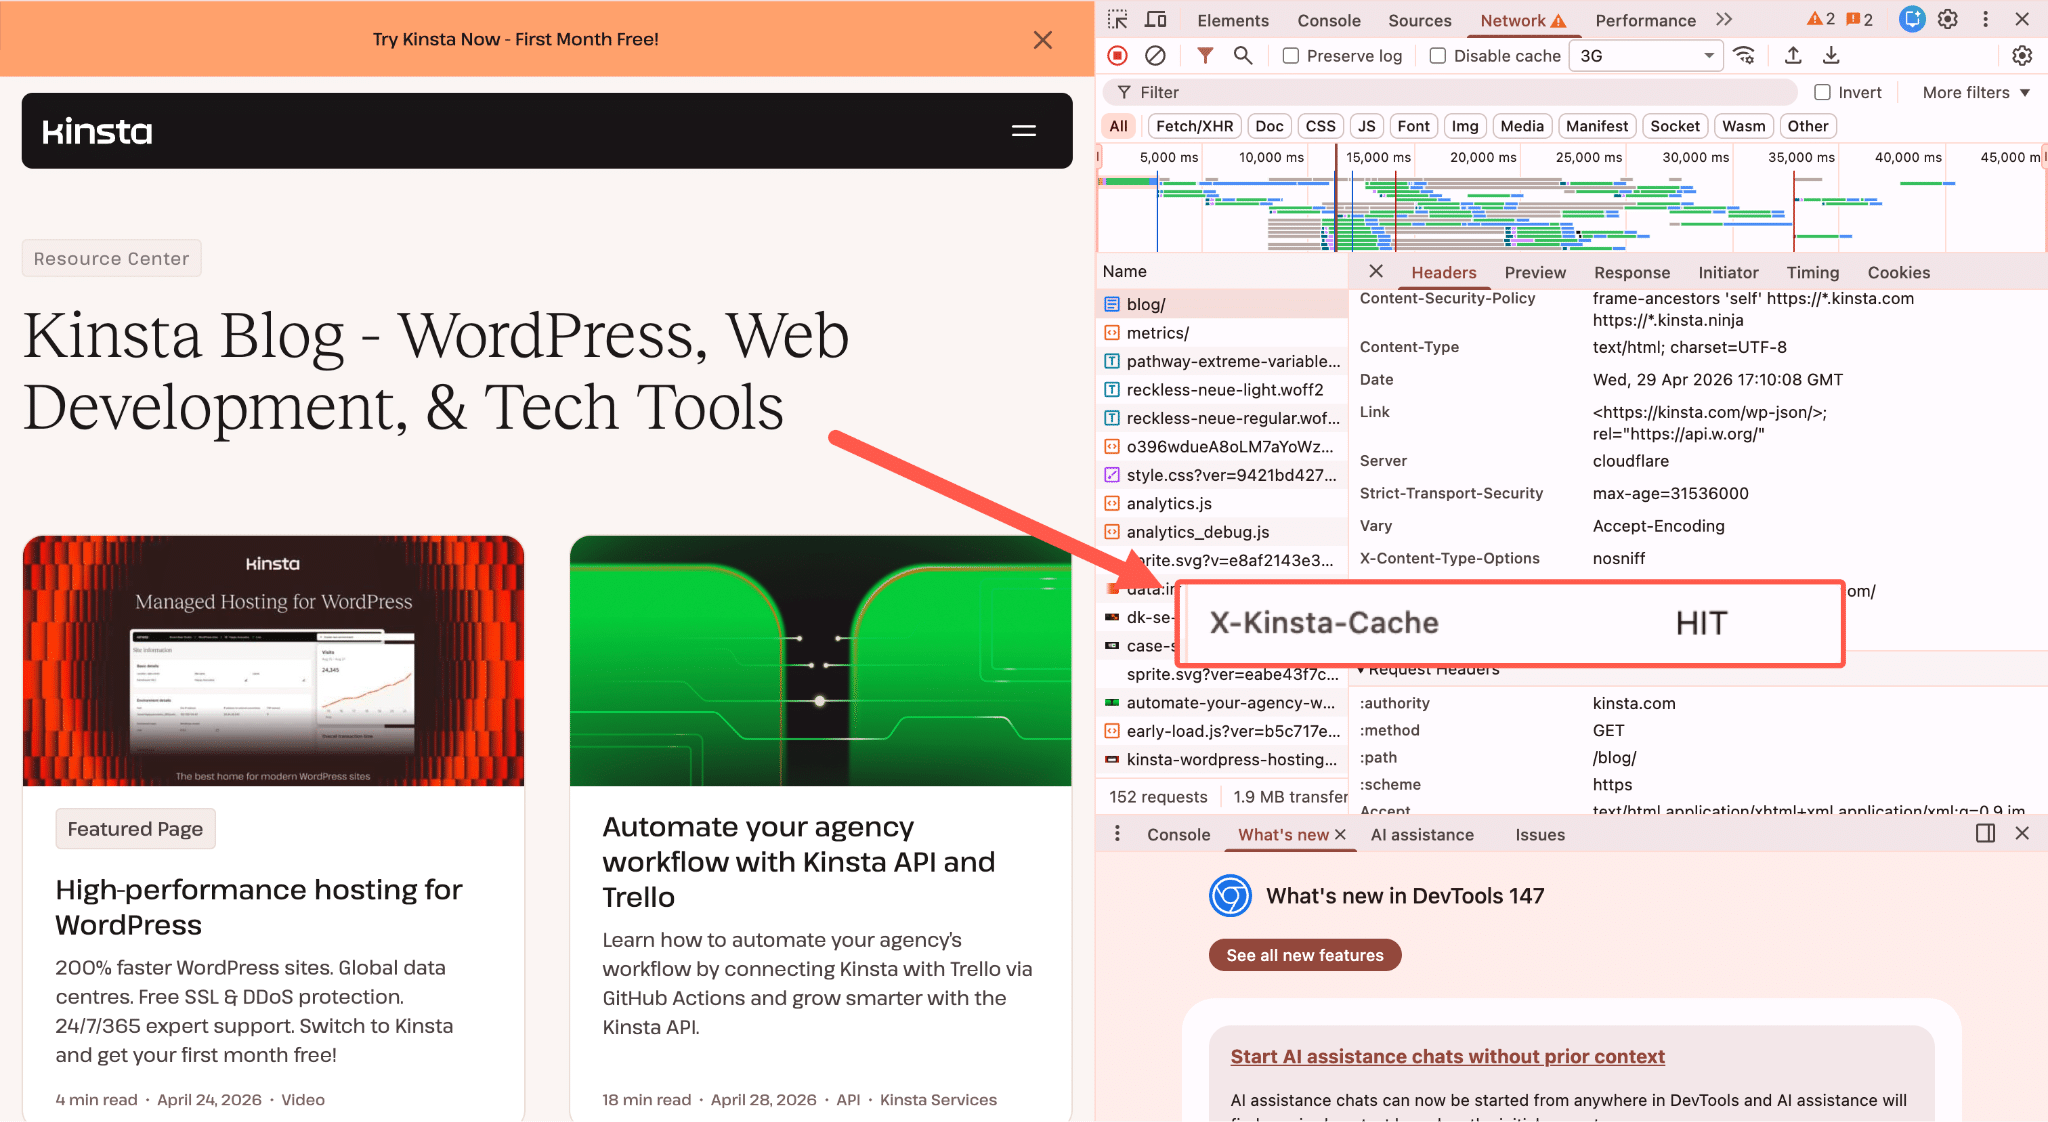Screen dimensions: 2048x1122
Task: Open network search magnifier icon
Action: coord(1243,56)
